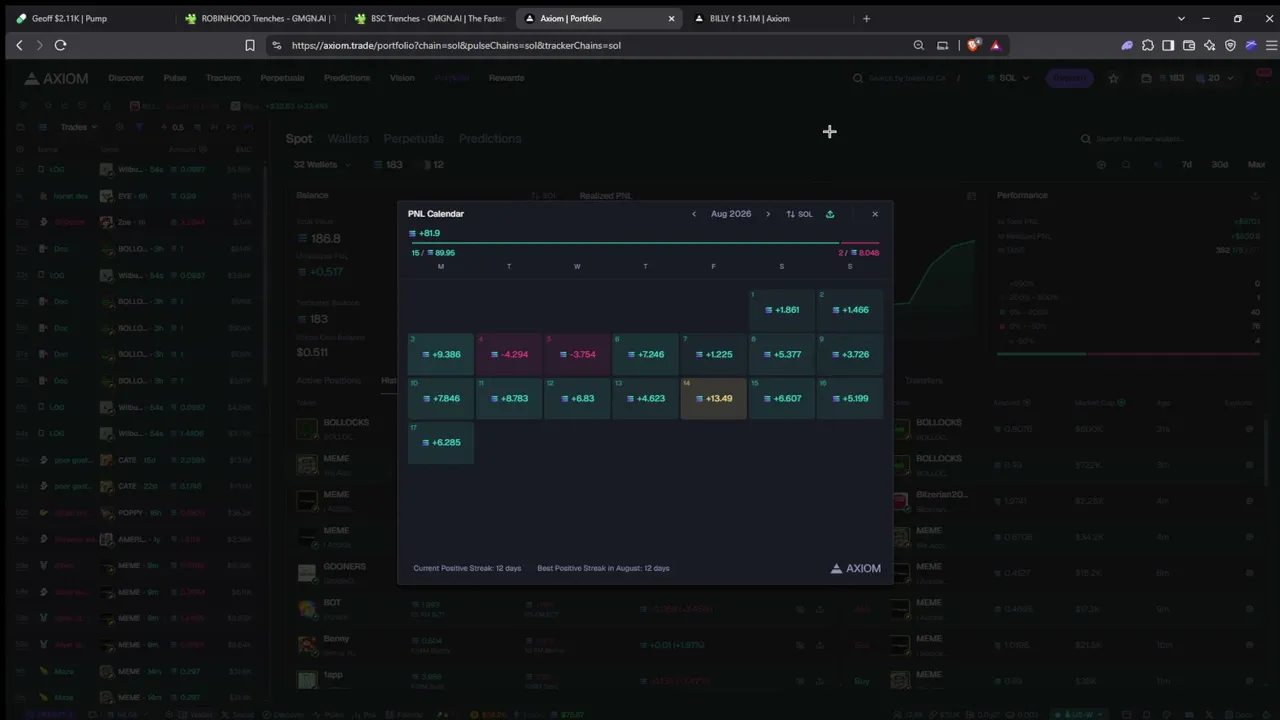Open Discover in Axiom navigation
The image size is (1280, 720).
click(x=126, y=78)
